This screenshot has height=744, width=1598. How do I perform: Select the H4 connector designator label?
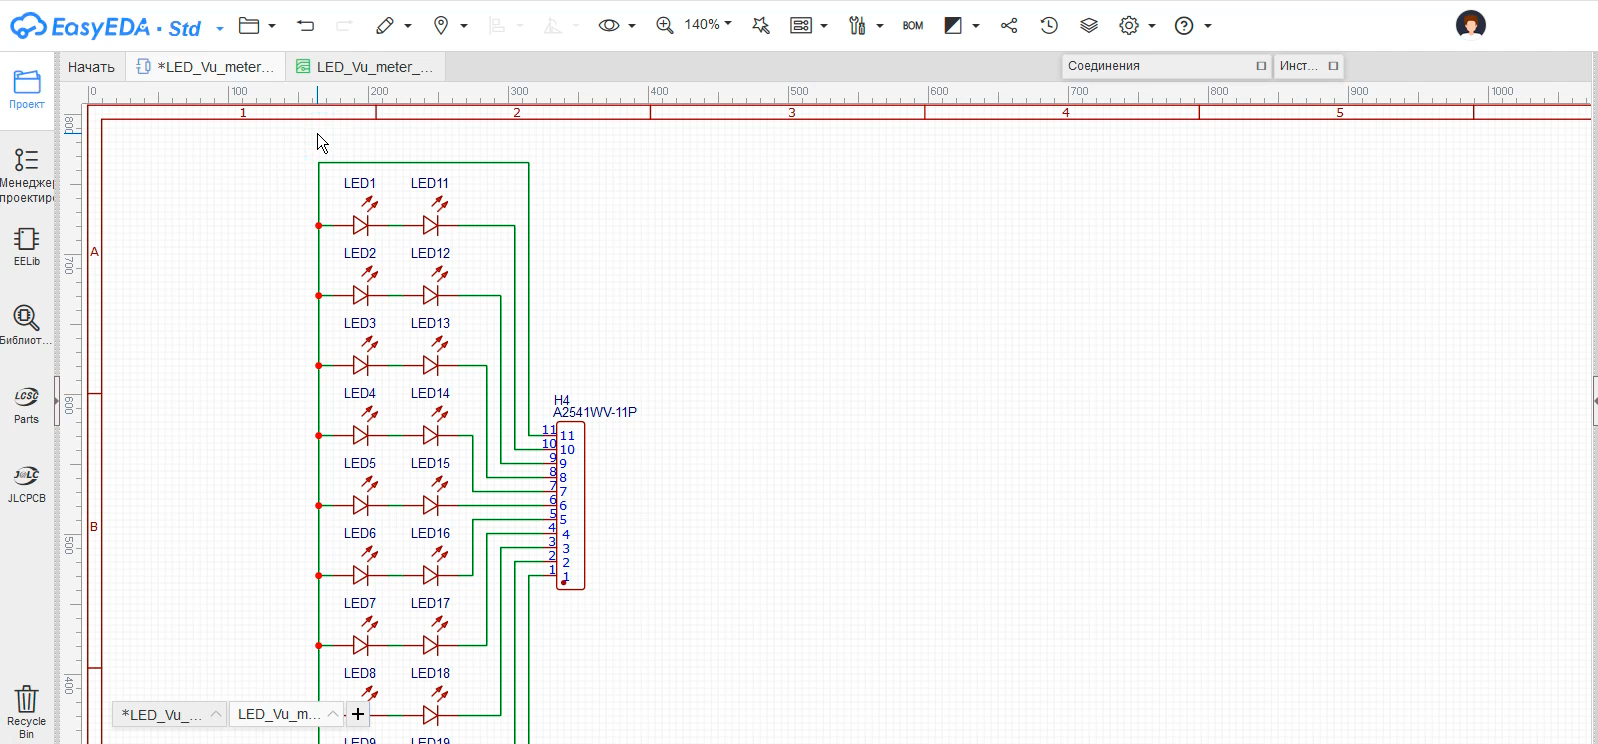pos(562,400)
